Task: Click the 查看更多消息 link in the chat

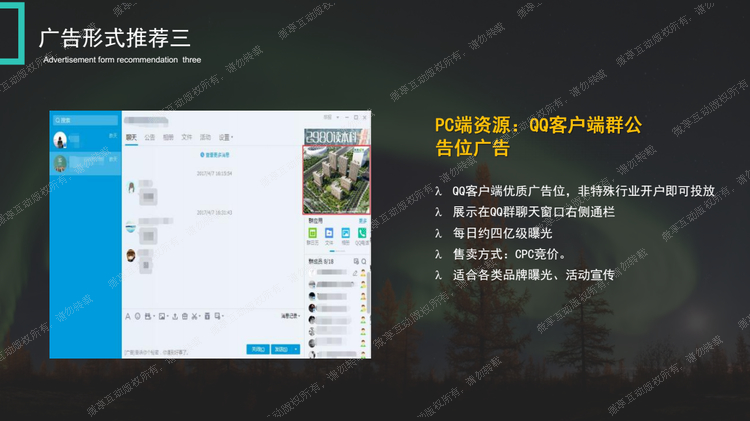Action: (215, 155)
